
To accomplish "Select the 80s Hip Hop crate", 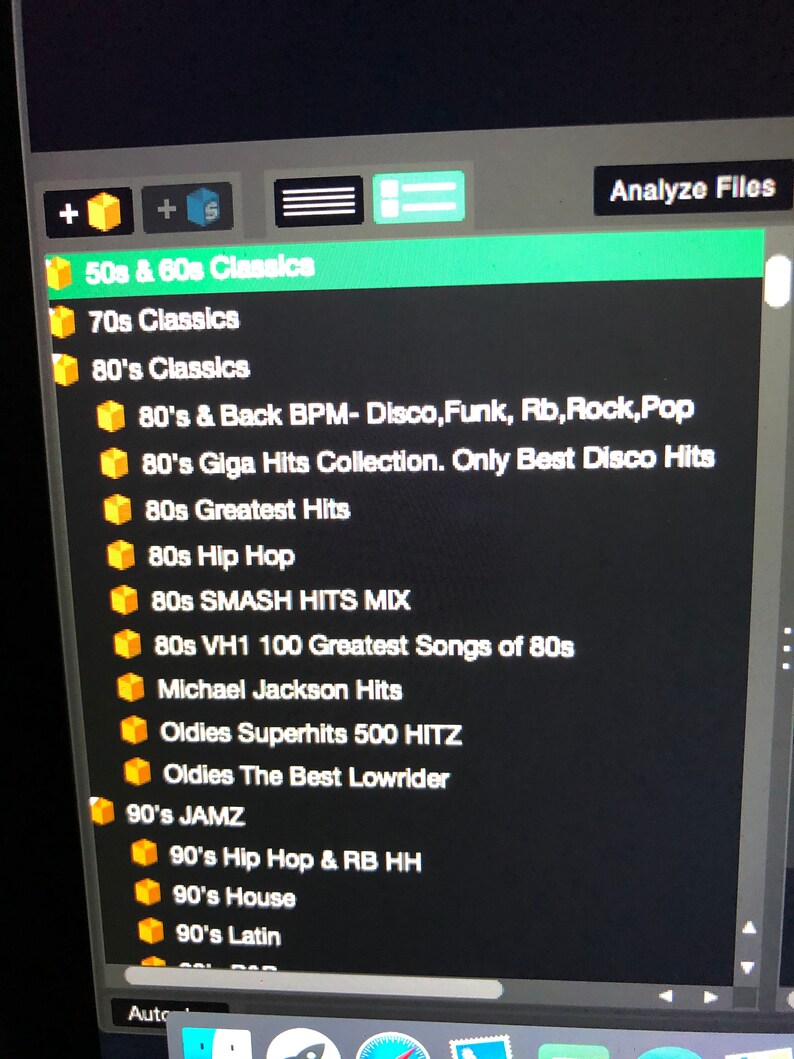I will (221, 557).
